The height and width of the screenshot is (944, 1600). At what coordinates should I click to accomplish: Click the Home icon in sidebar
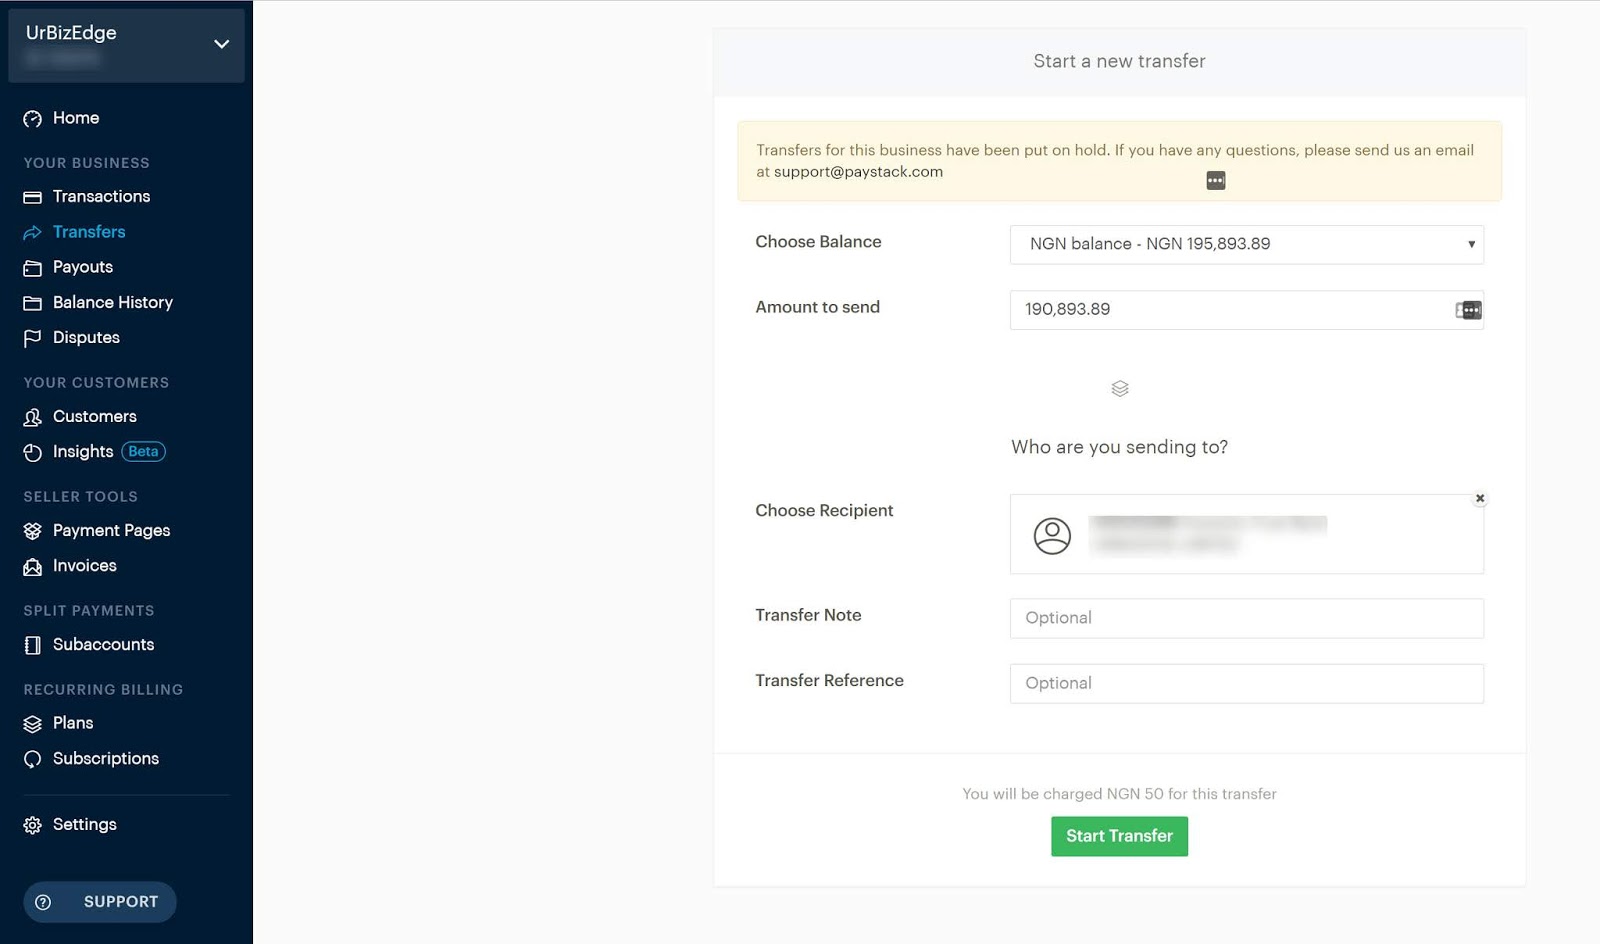32,118
